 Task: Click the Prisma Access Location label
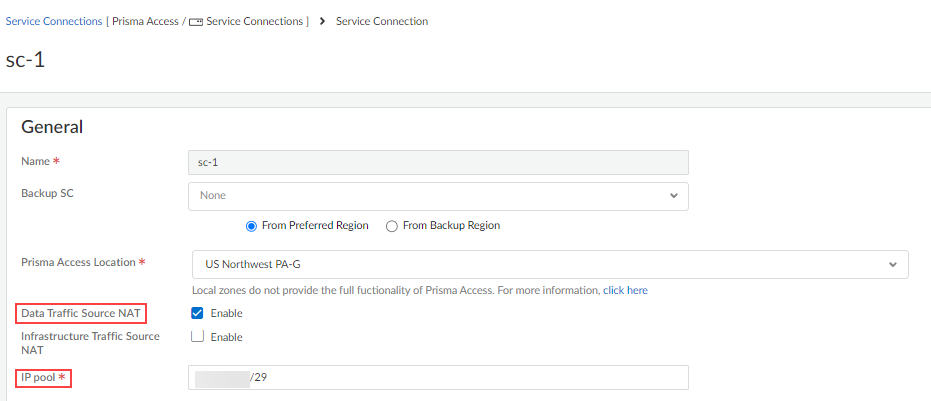tap(78, 262)
